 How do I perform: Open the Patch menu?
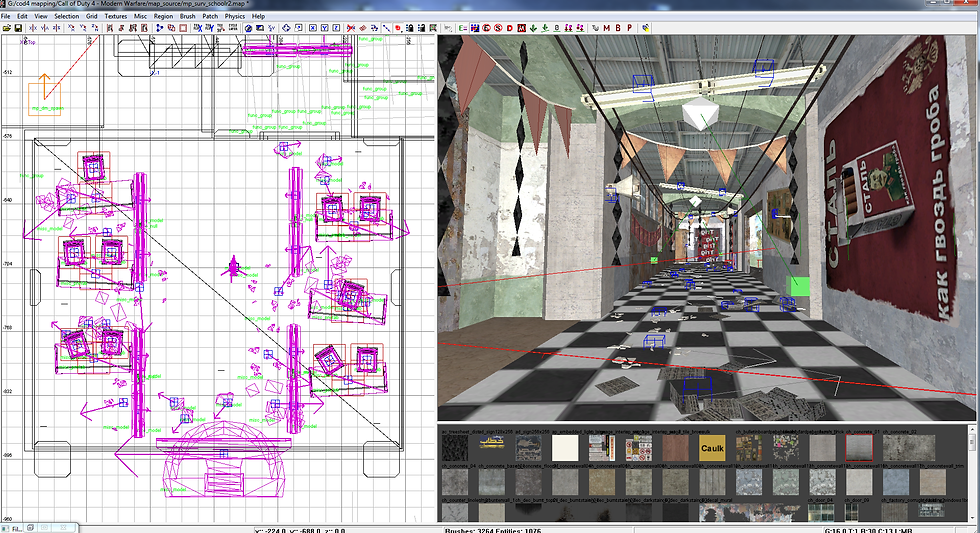point(211,16)
